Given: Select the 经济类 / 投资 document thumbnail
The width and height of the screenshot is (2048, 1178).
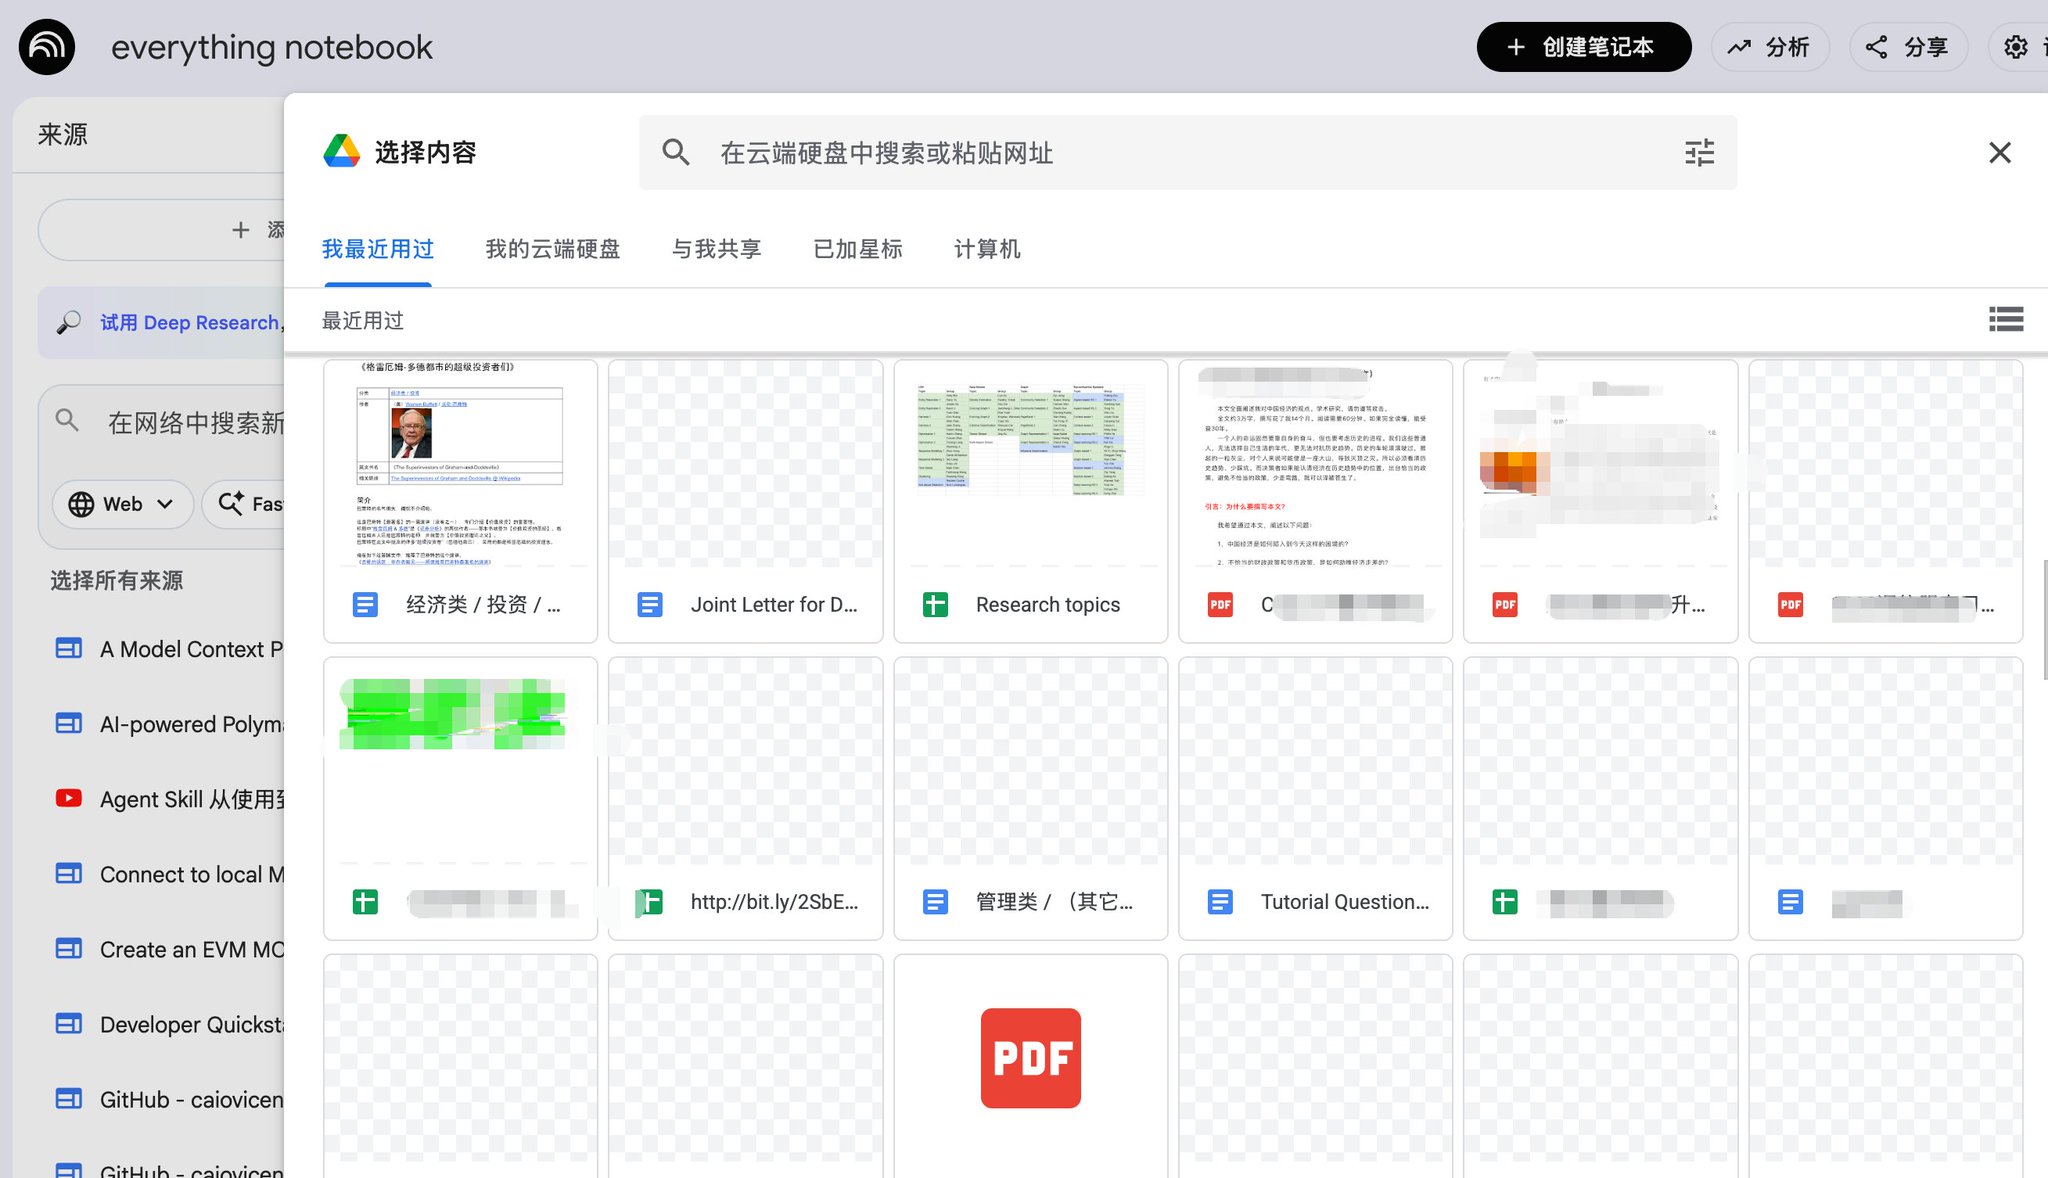Looking at the screenshot, I should (461, 464).
